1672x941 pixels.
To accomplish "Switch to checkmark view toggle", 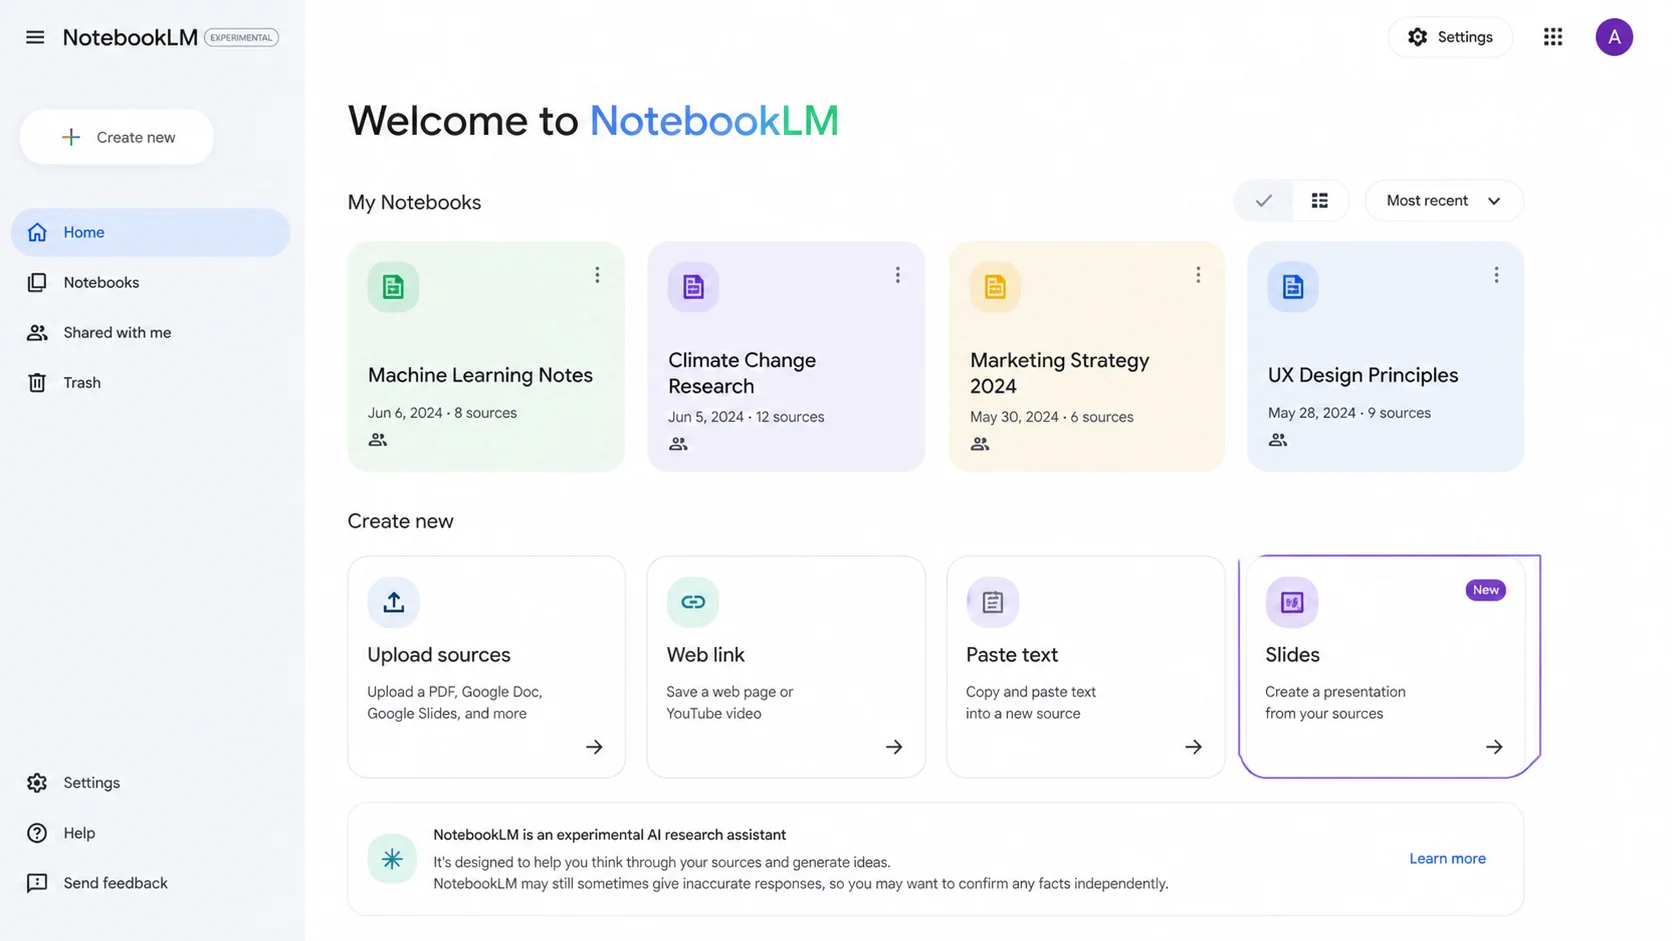I will [1264, 201].
